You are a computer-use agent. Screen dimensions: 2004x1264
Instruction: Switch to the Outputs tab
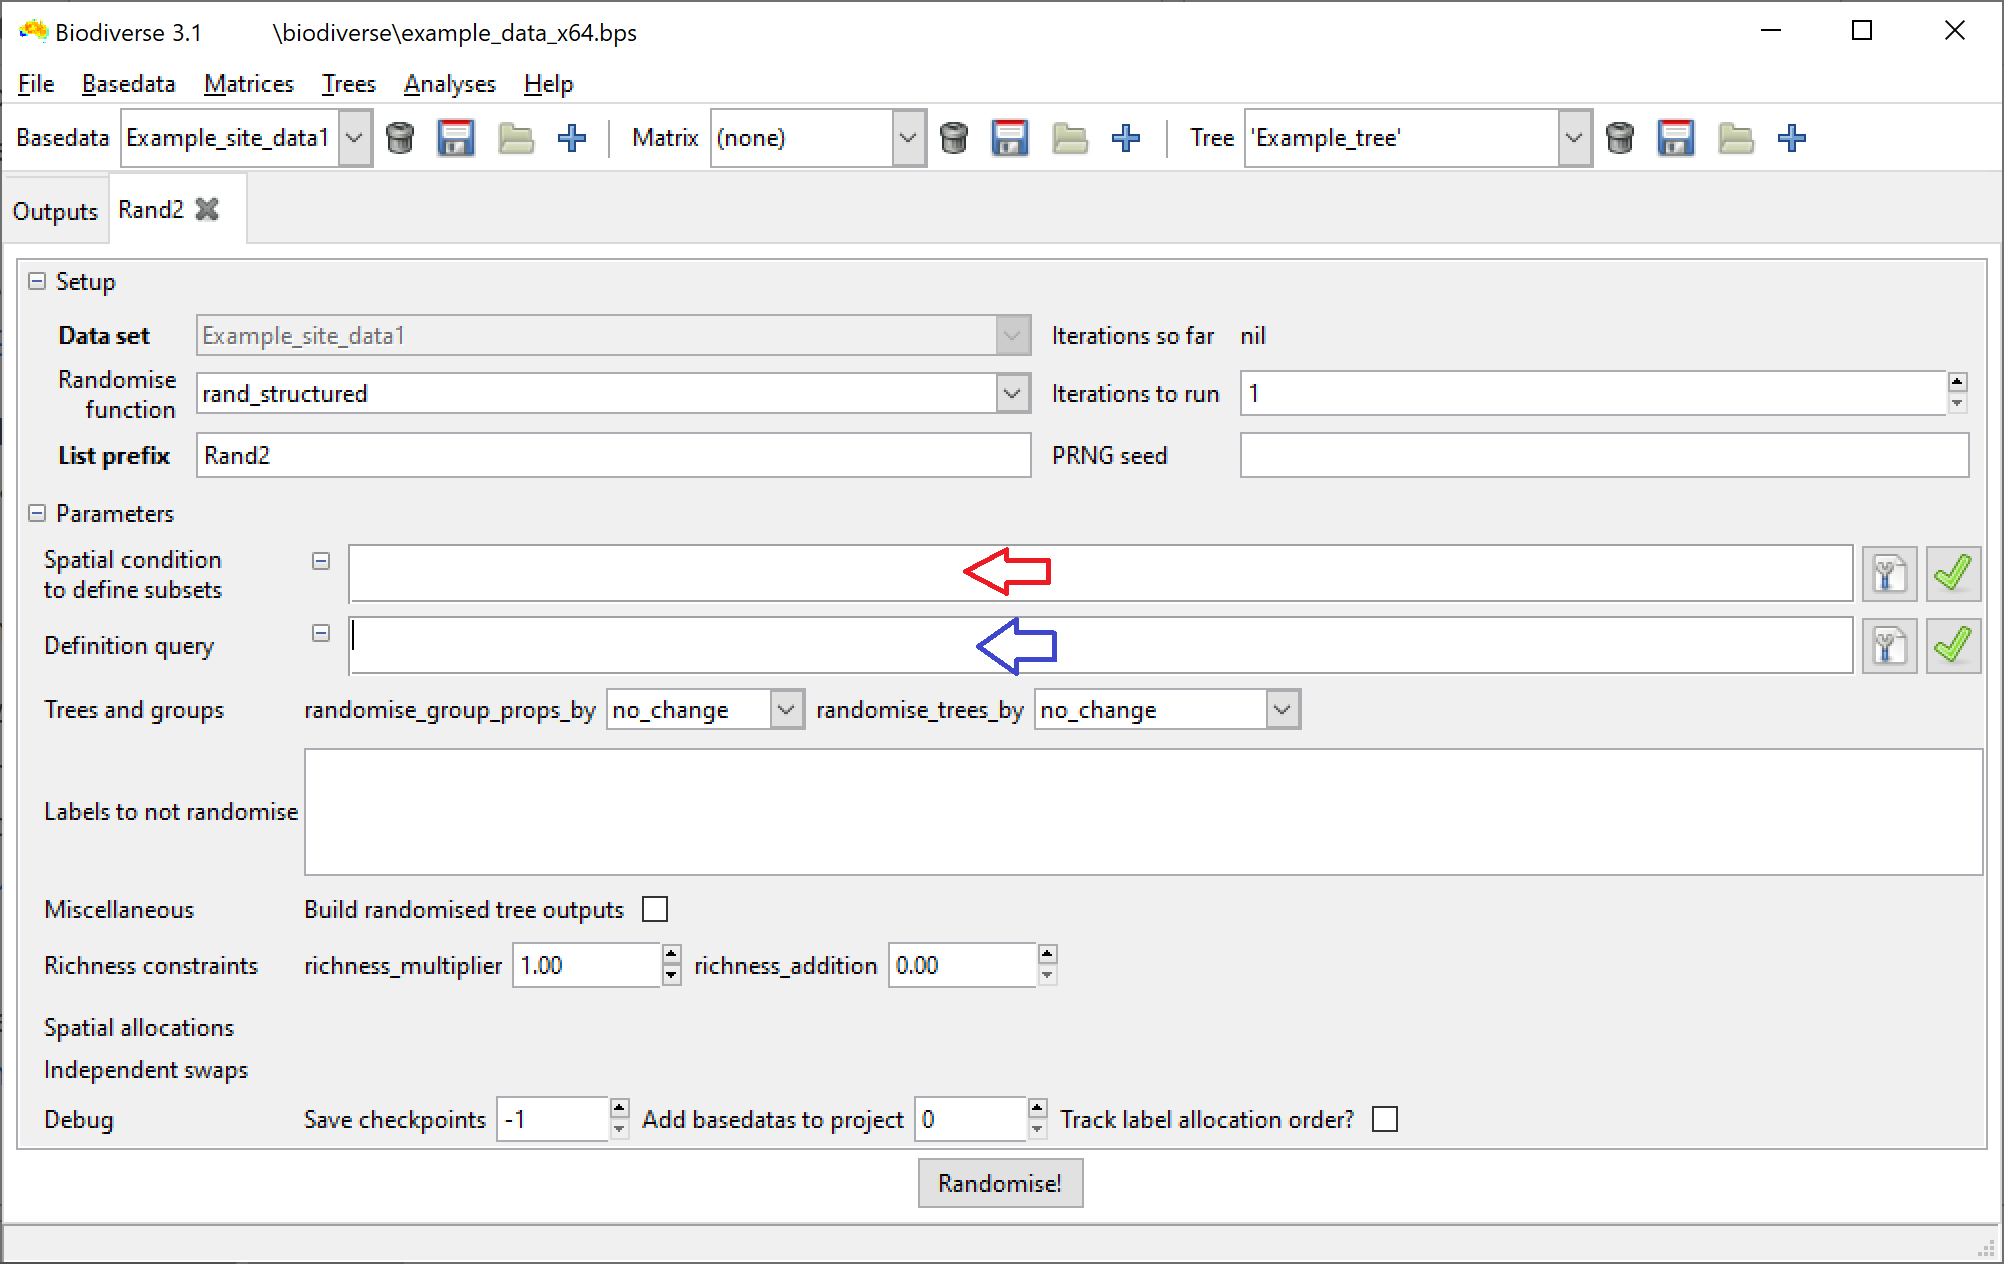pos(54,210)
